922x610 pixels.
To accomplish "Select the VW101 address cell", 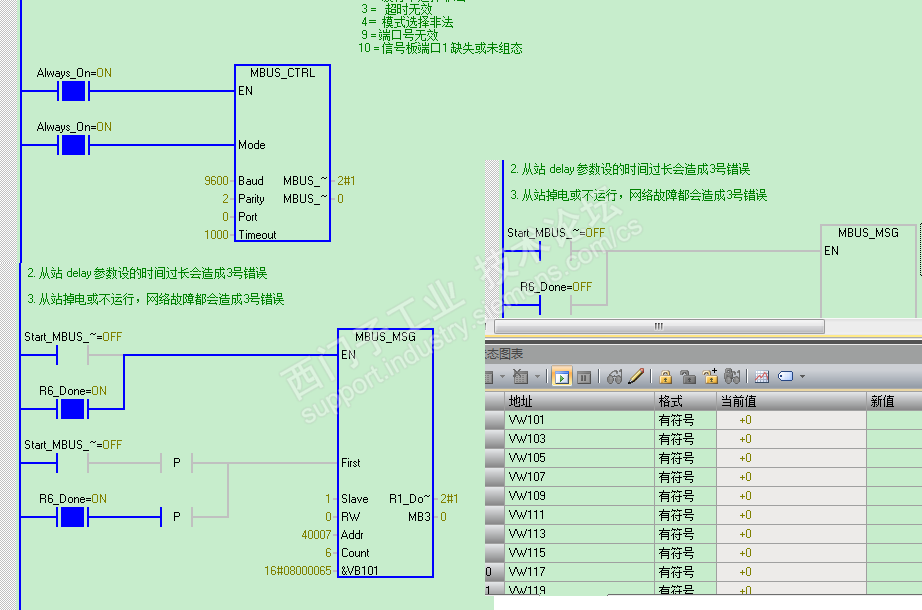I will click(x=579, y=420).
